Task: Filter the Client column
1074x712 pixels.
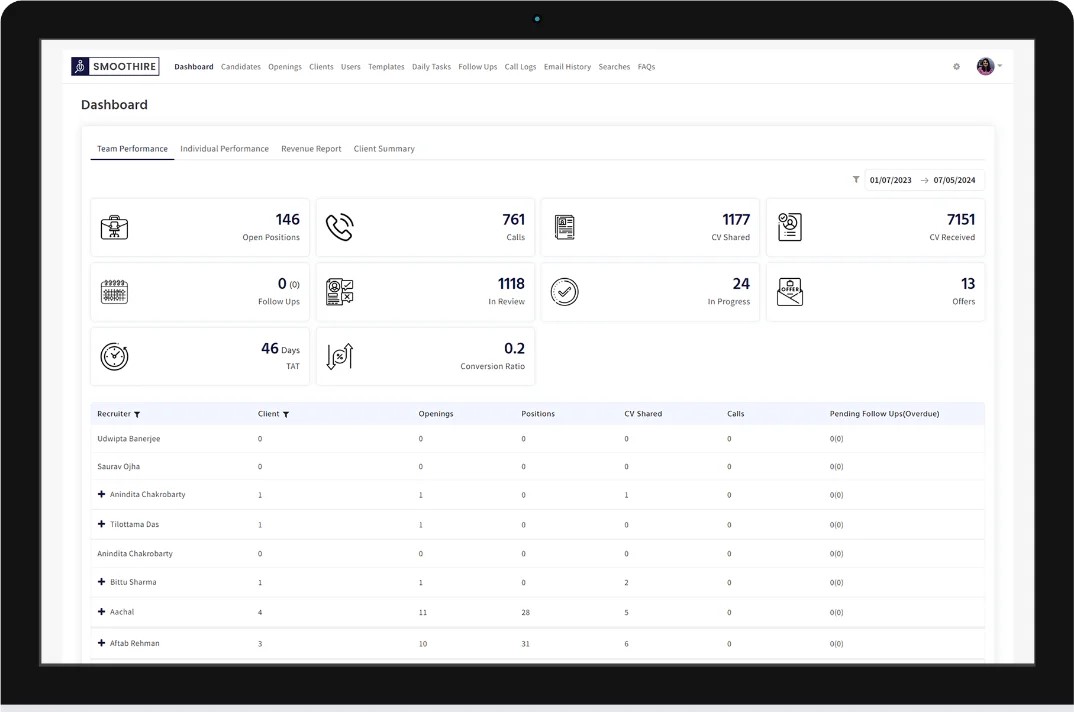Action: (286, 414)
